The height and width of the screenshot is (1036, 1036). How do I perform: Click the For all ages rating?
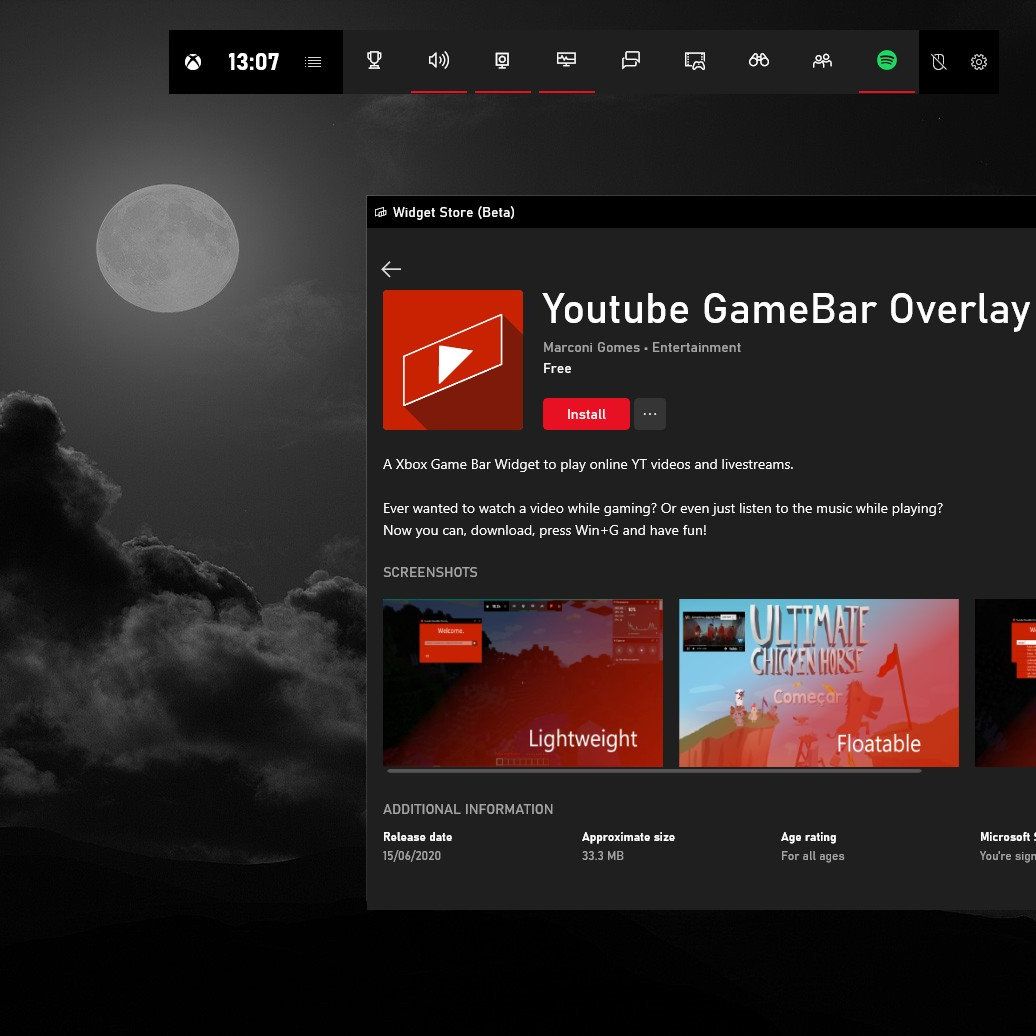pos(813,856)
